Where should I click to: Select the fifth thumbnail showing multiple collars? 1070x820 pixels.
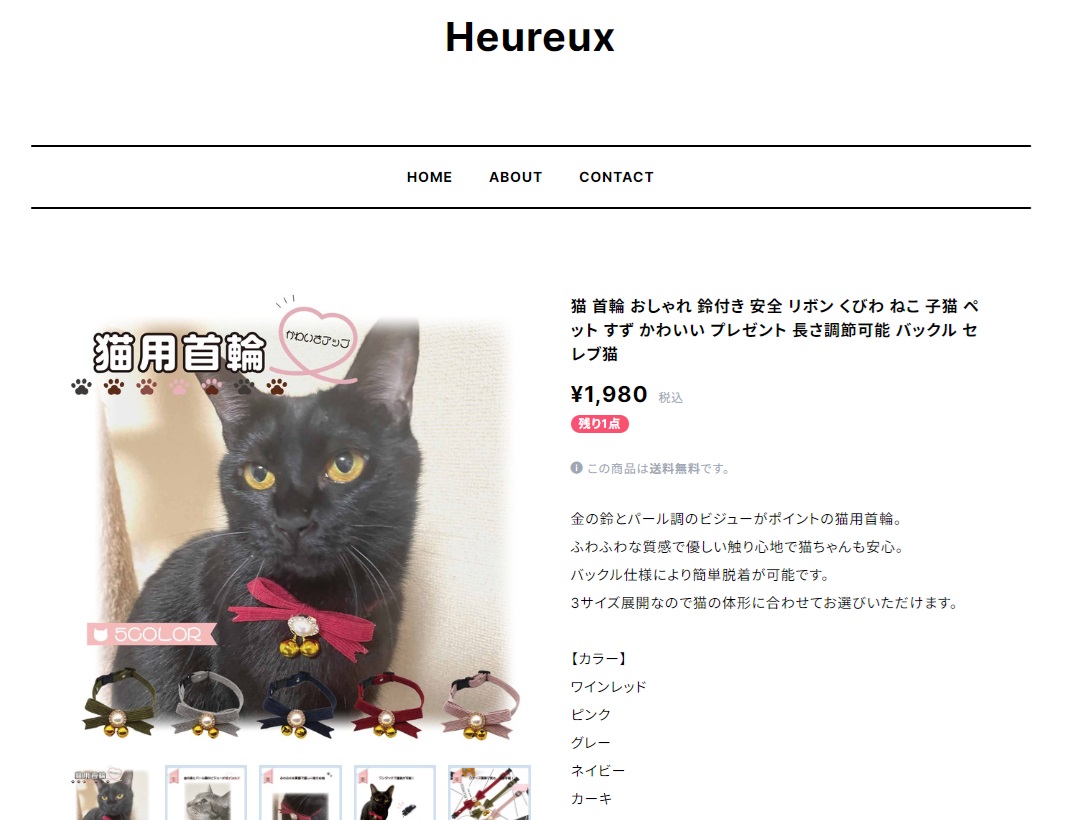pos(489,793)
